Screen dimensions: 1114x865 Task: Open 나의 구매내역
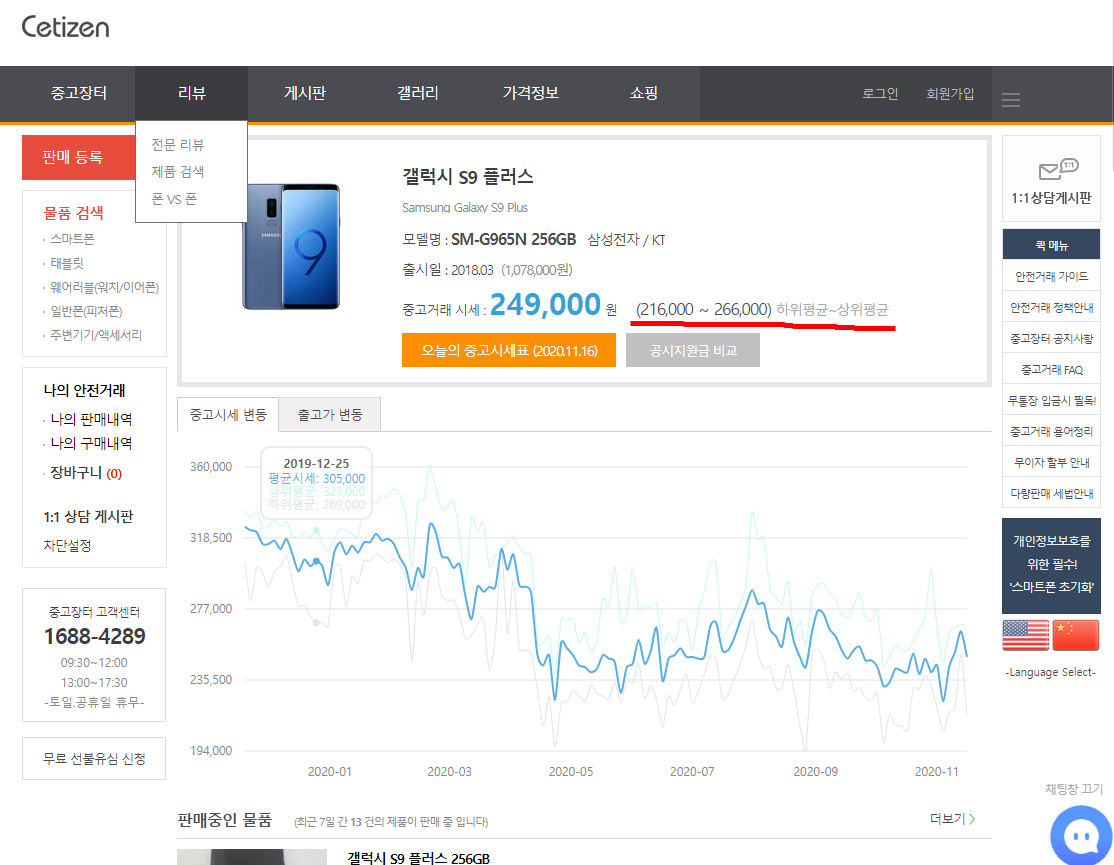click(91, 443)
